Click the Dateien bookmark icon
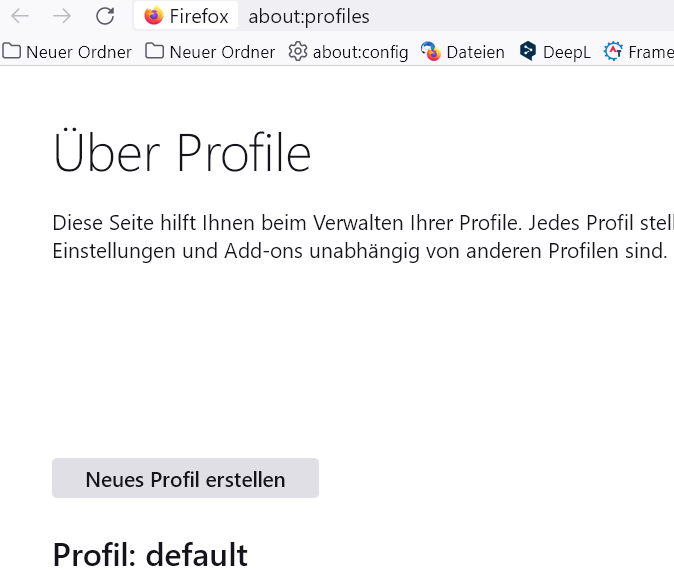Screen dimensions: 674x587 pyautogui.click(x=431, y=52)
